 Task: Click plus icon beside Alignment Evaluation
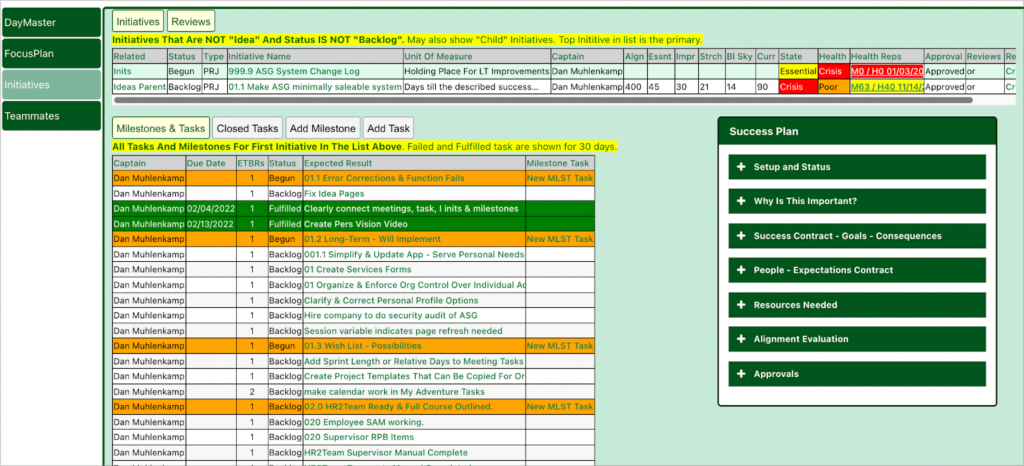pos(741,339)
